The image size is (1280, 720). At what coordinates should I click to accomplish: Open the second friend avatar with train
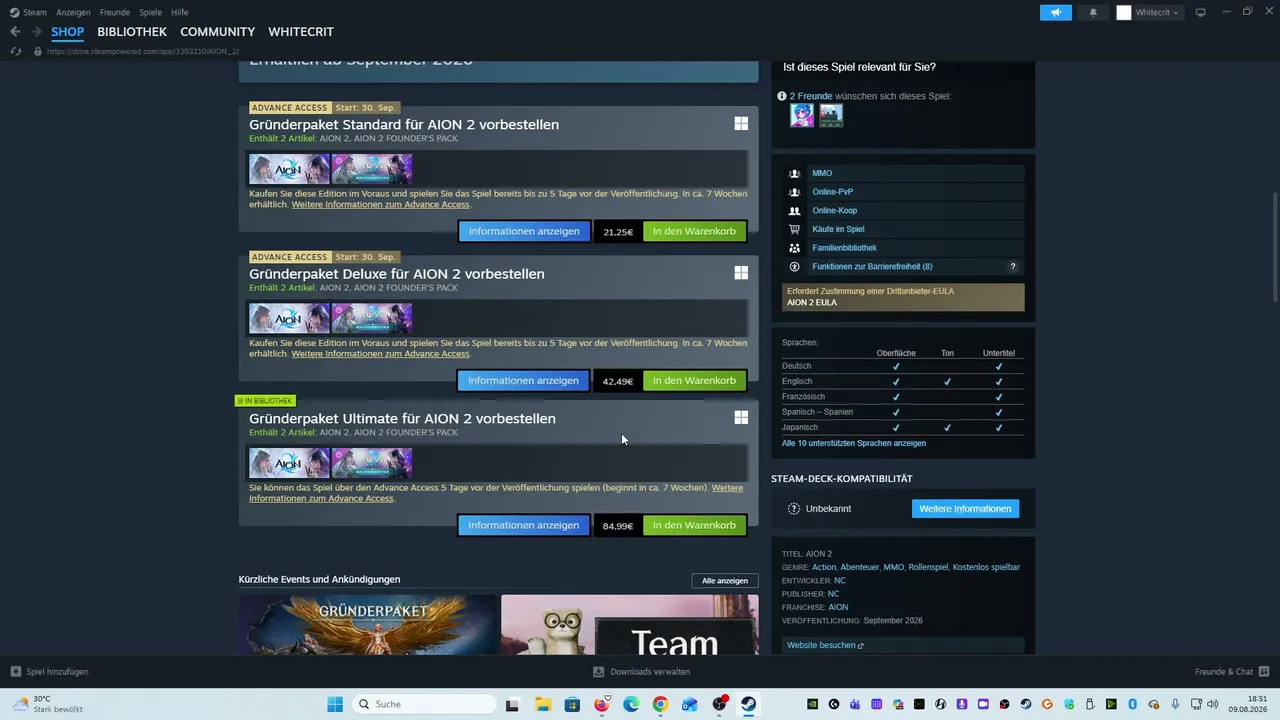pos(831,115)
